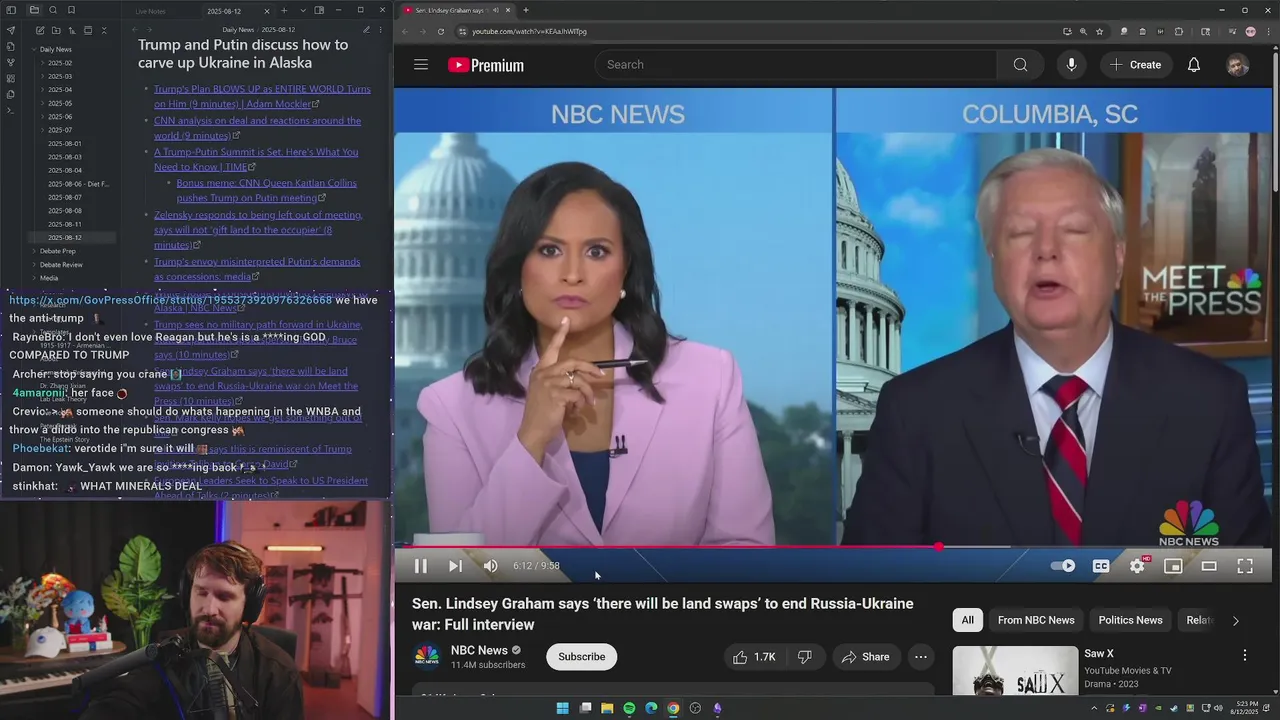Image resolution: width=1280 pixels, height=720 pixels.
Task: Open CNN analysis on deal link
Action: click(257, 128)
